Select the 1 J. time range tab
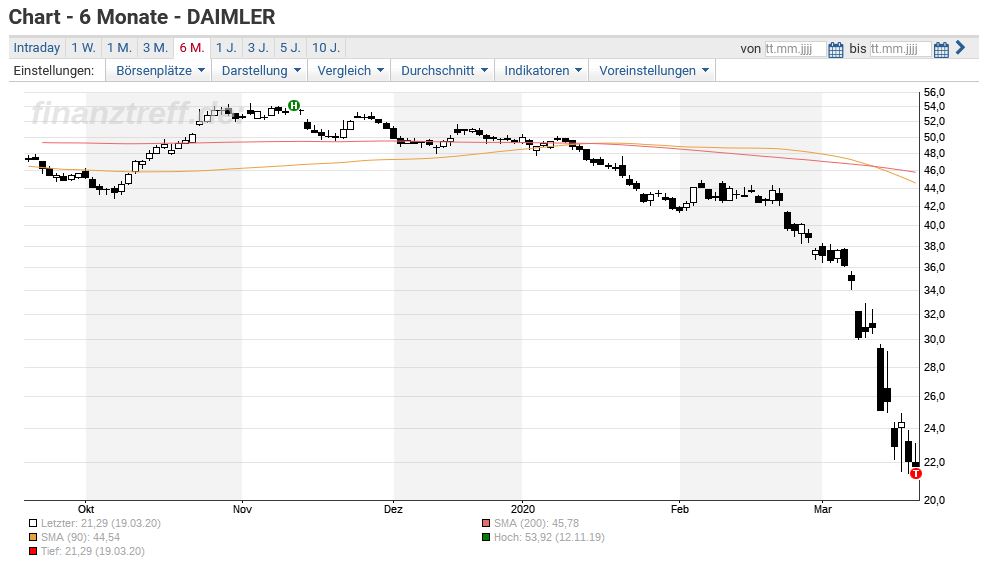 [226, 48]
